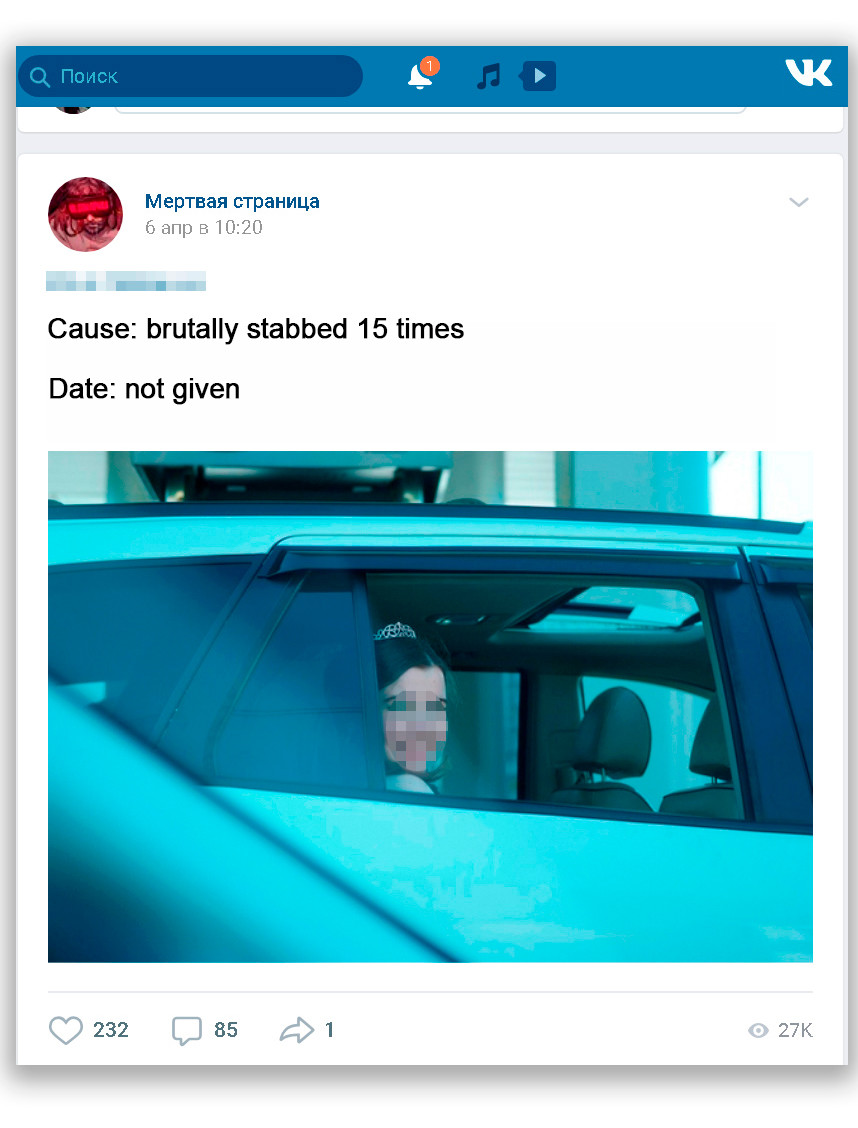Go to VK home via logo
The width and height of the screenshot is (858, 1128).
pos(808,73)
